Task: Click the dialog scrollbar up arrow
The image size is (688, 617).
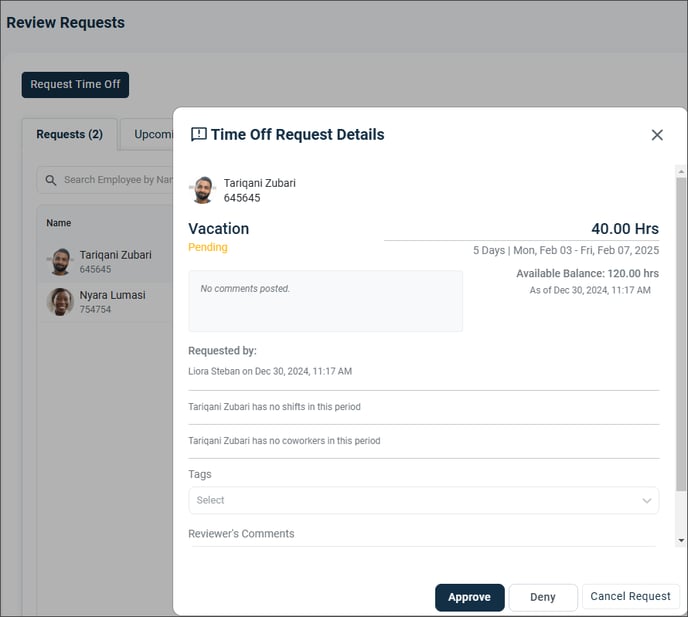Action: pos(681,172)
